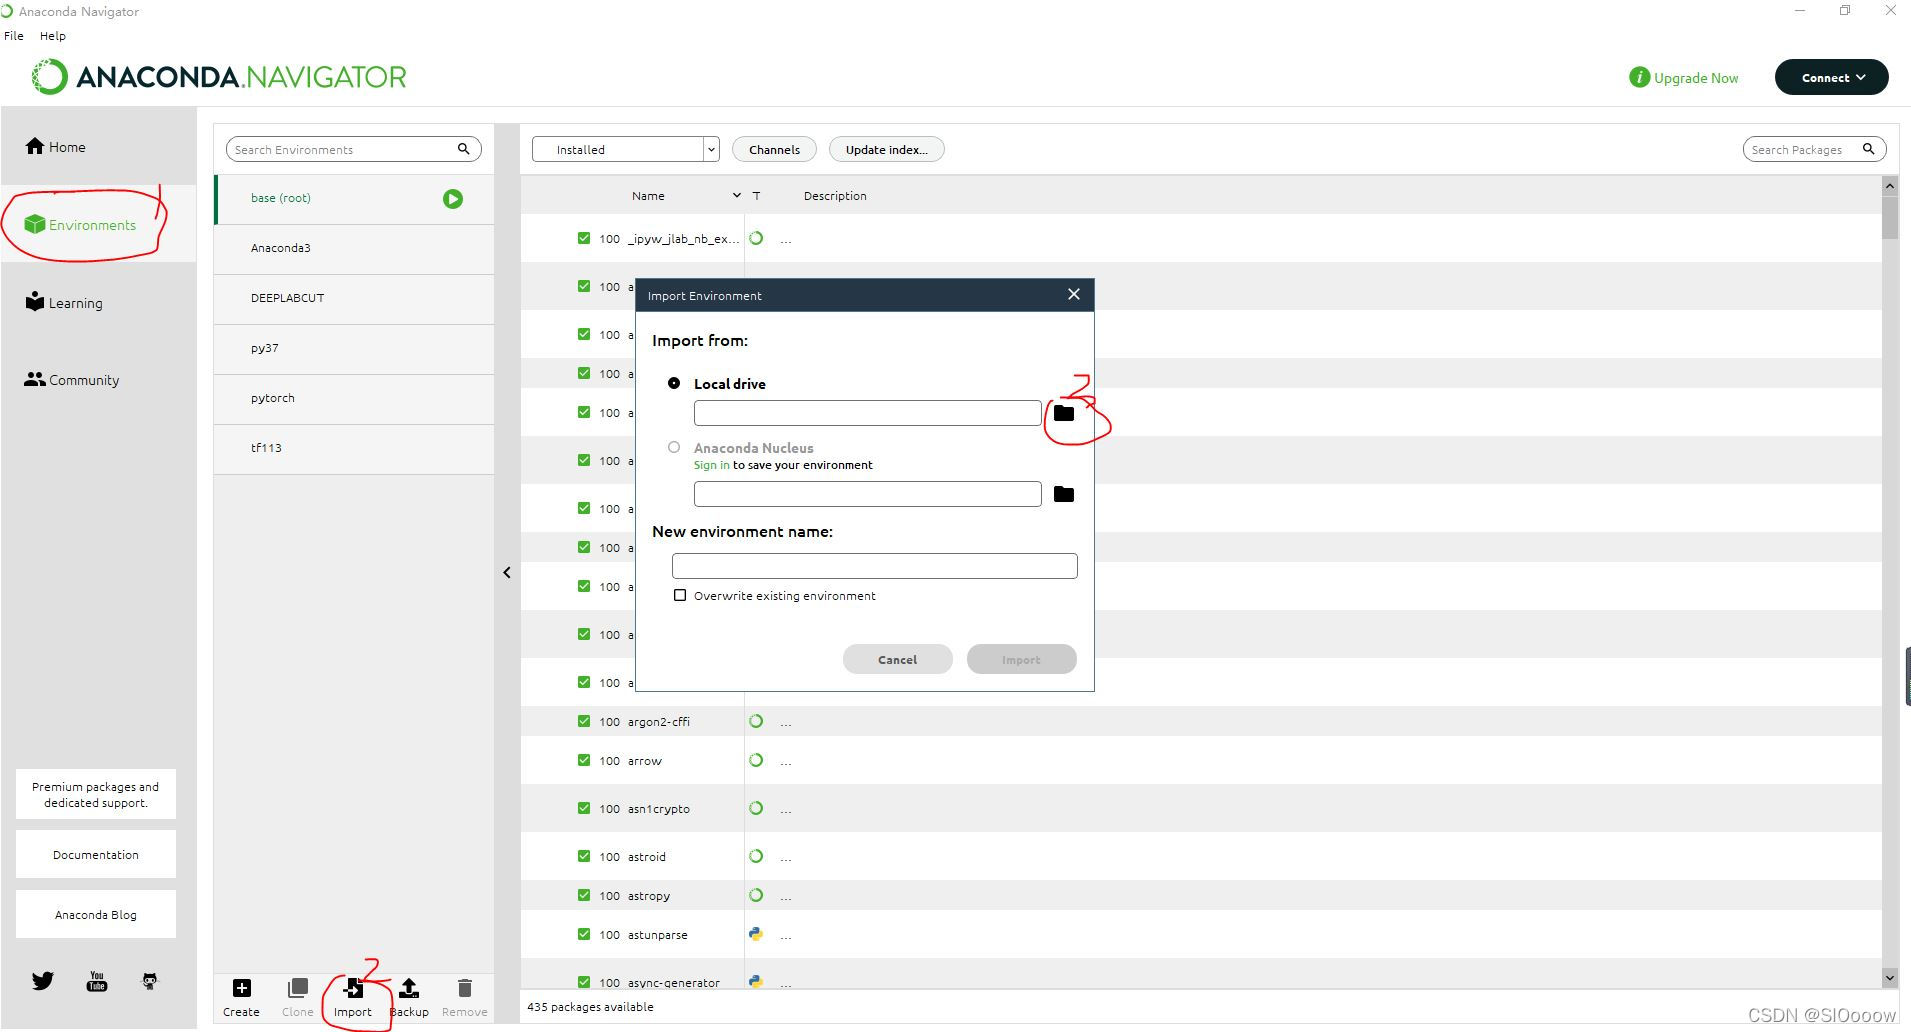Browse Anaconda Nucleus with the folder icon
Screen dimensions: 1911x1032
tap(1064, 494)
